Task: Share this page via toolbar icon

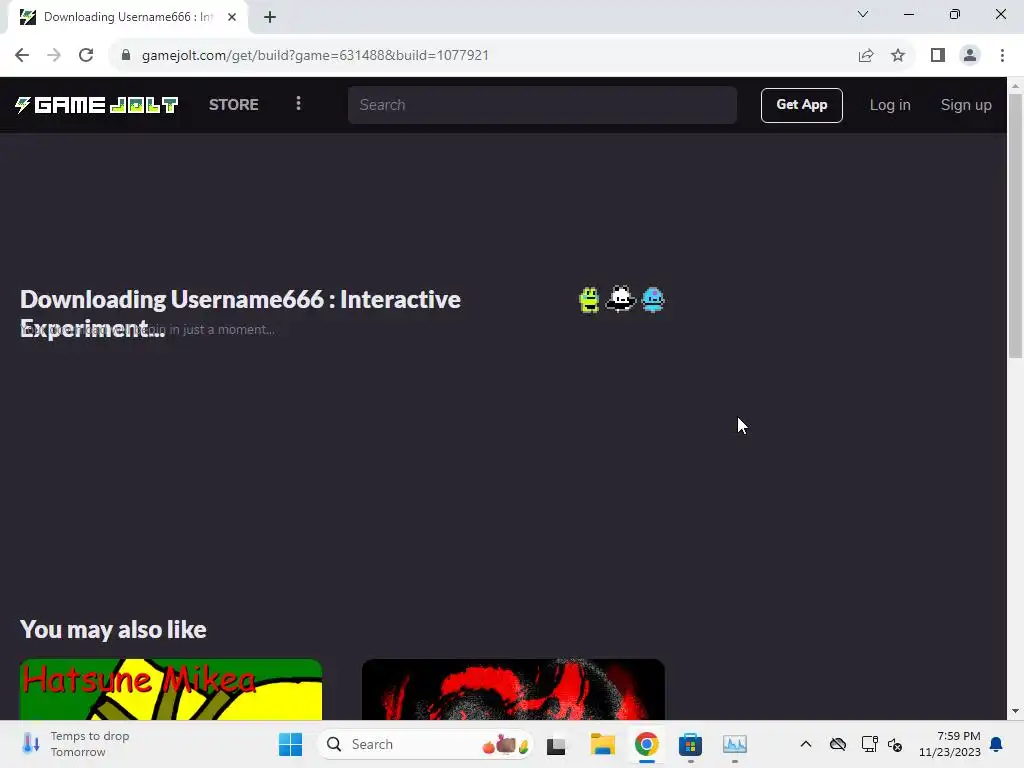Action: tap(866, 55)
